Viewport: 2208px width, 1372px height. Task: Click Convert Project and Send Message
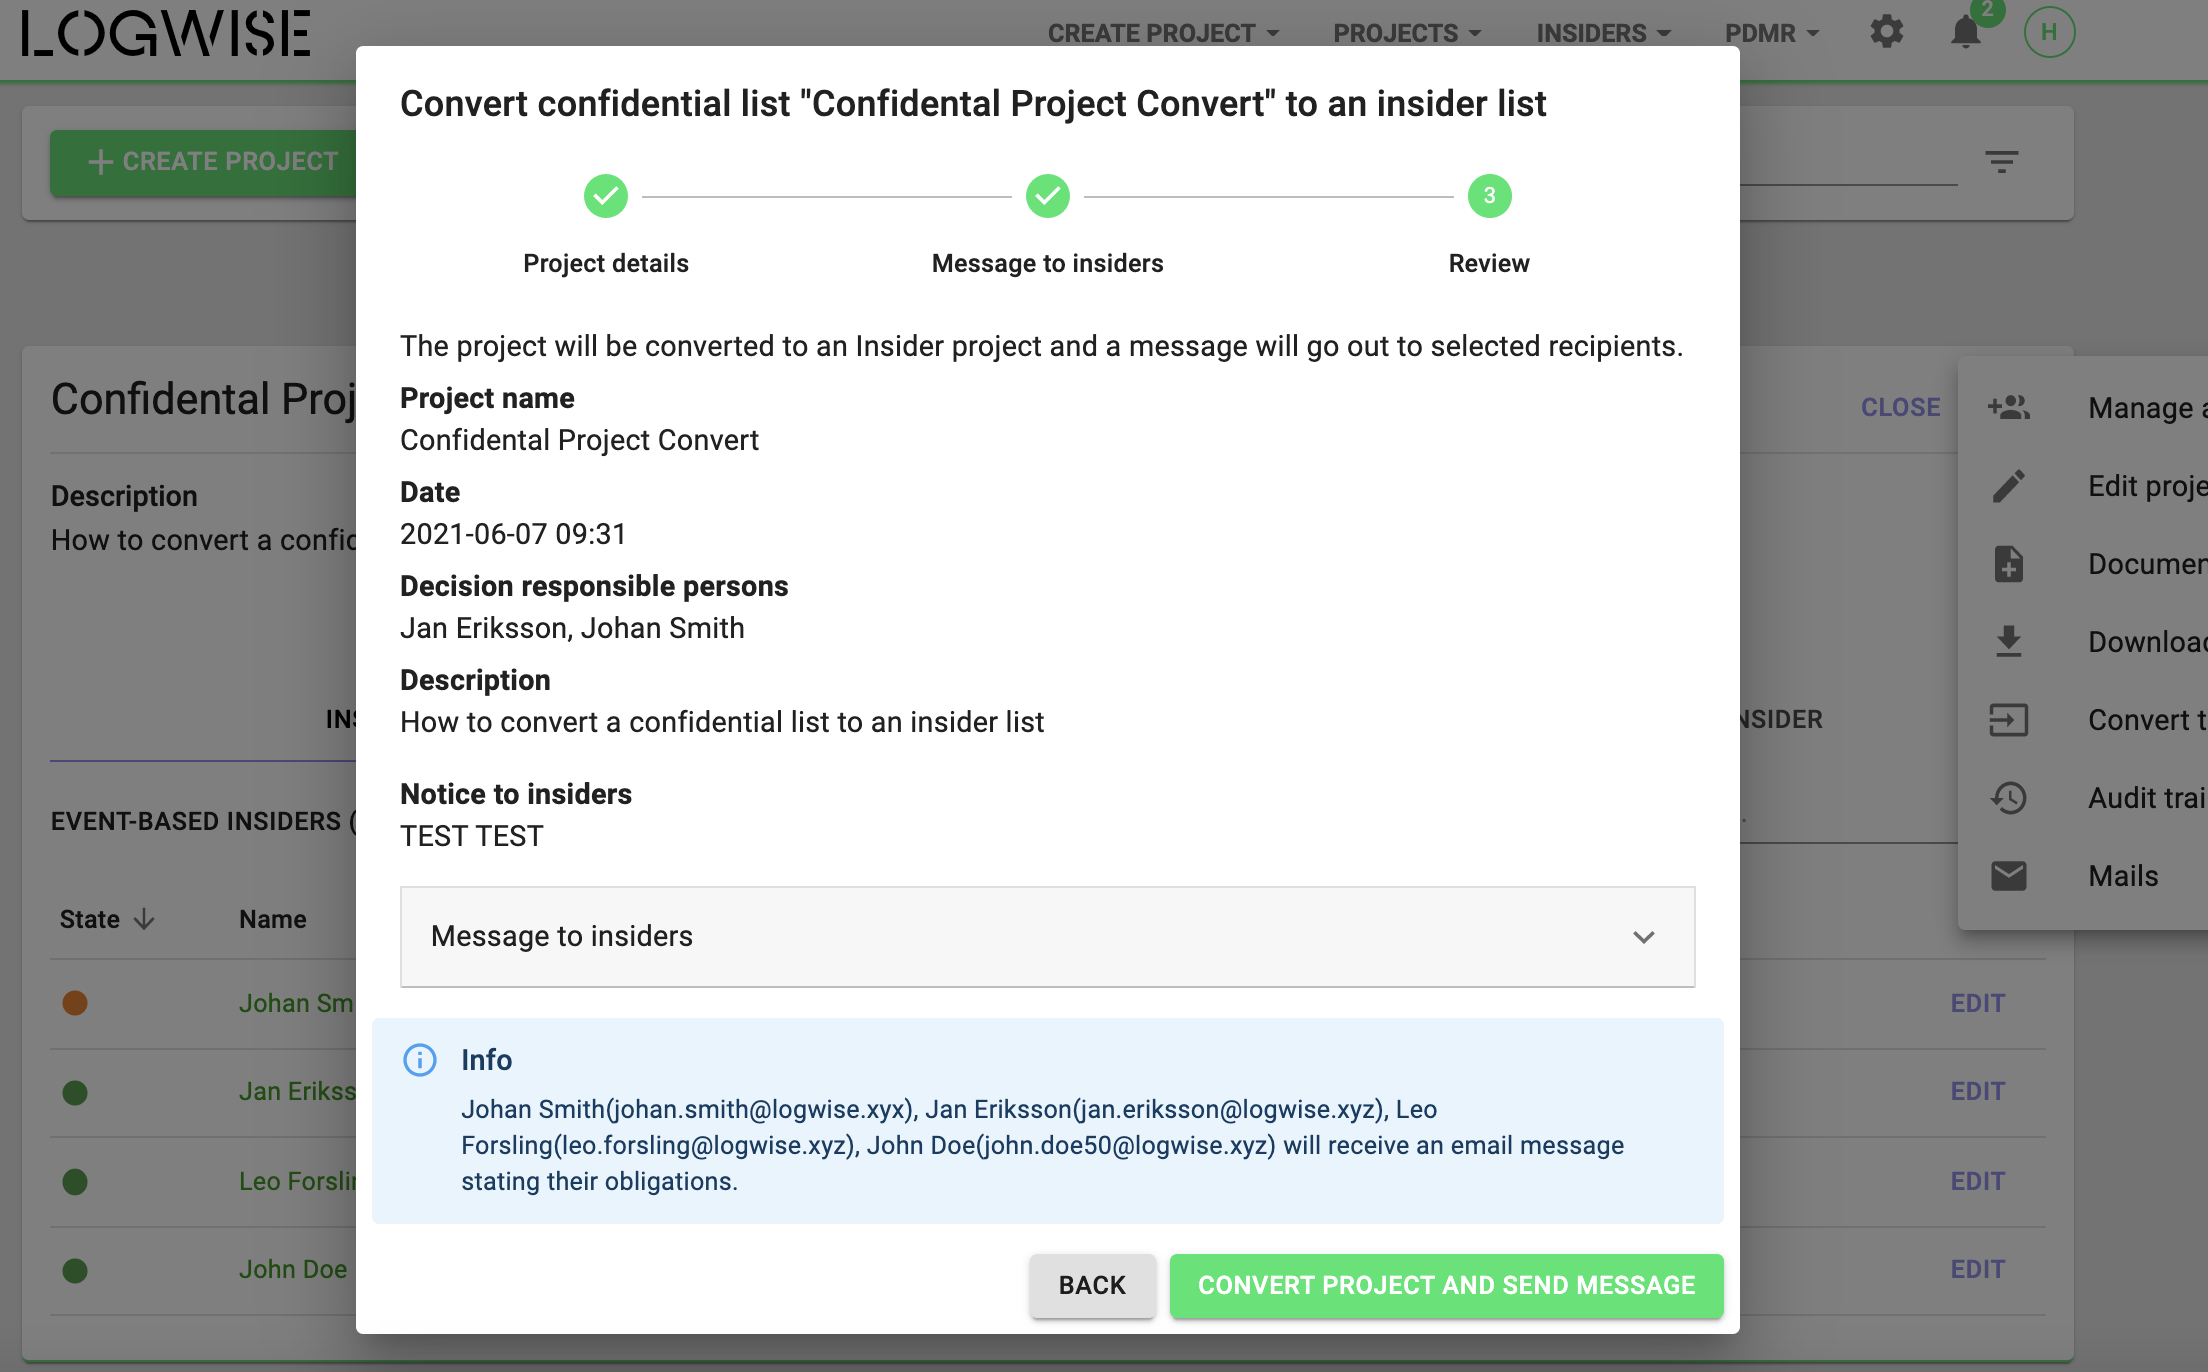click(x=1447, y=1285)
